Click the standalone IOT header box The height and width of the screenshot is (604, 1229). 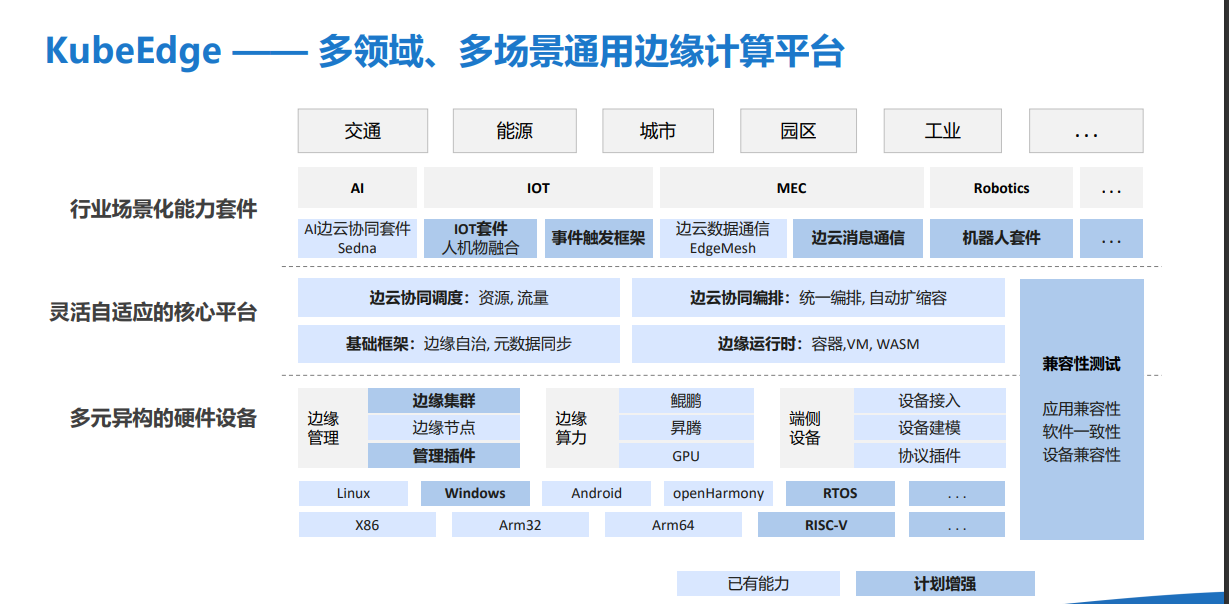point(538,188)
